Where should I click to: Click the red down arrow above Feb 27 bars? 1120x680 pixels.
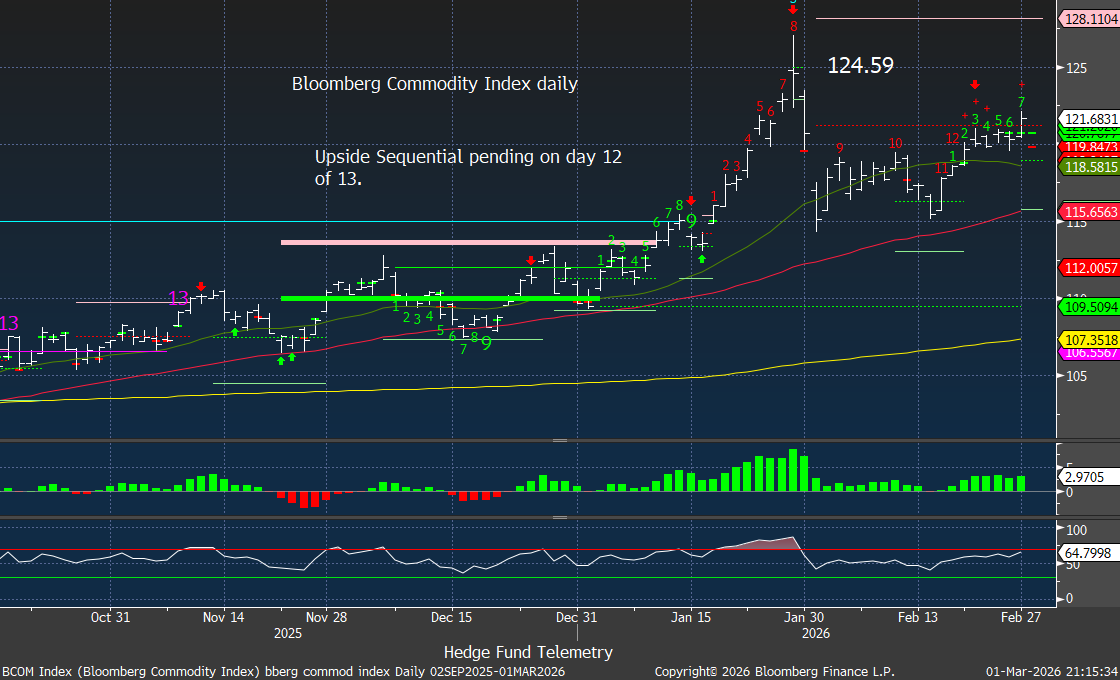974,84
